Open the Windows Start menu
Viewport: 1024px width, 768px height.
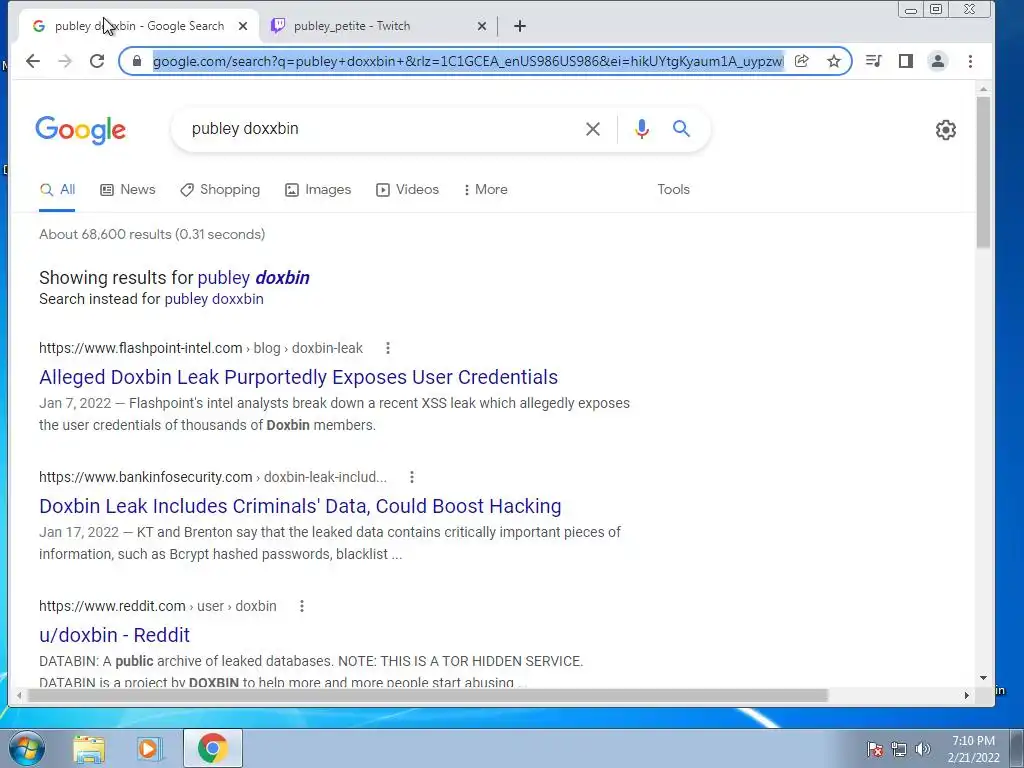tap(26, 748)
